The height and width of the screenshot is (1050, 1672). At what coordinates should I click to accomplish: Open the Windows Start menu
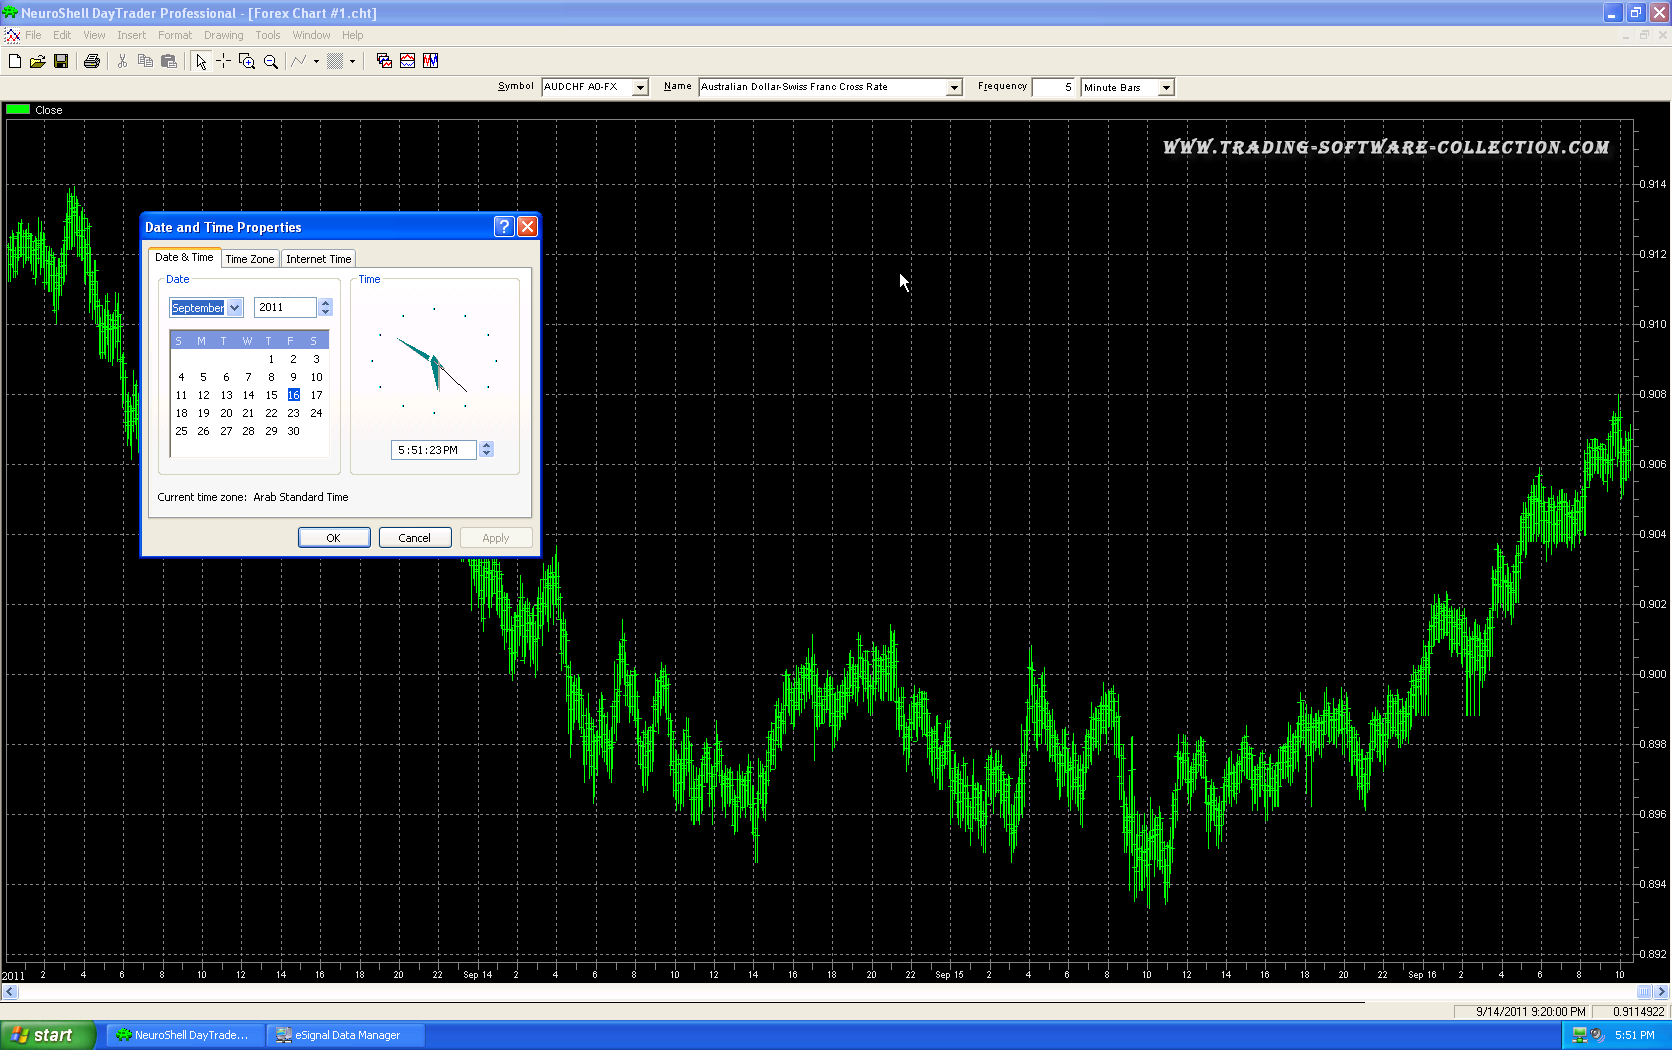point(47,1035)
